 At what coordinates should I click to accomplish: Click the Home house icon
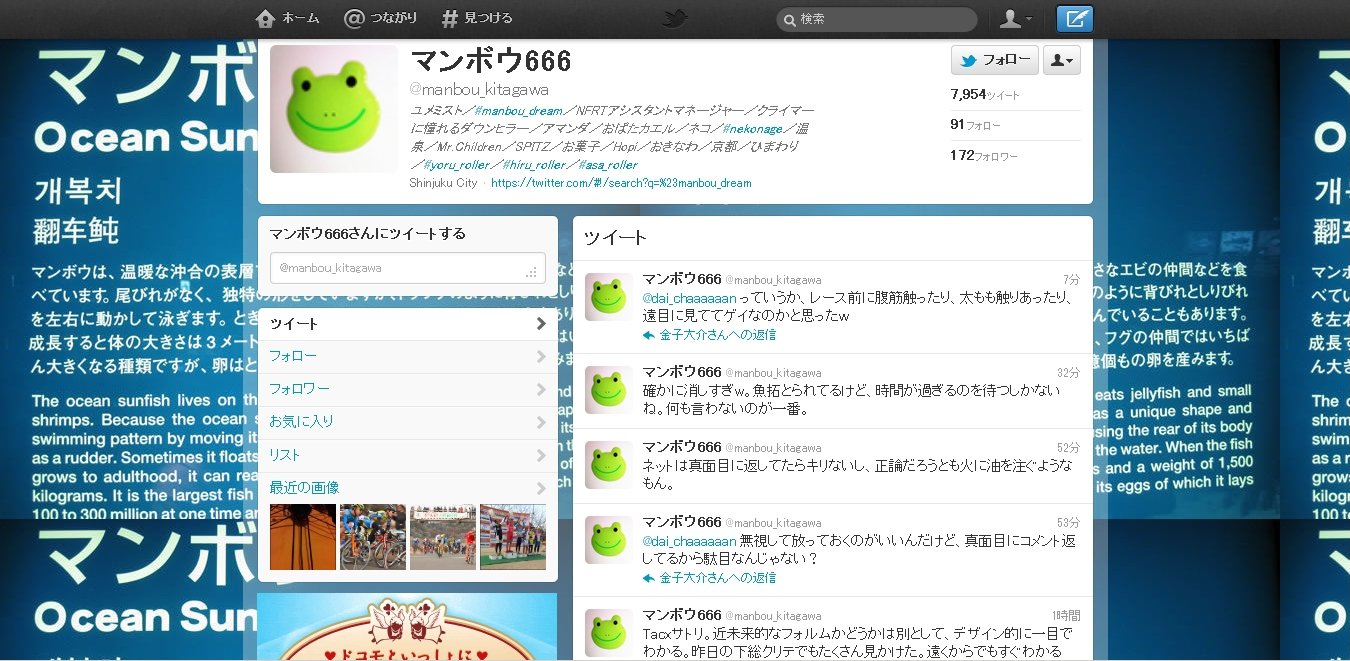[265, 19]
